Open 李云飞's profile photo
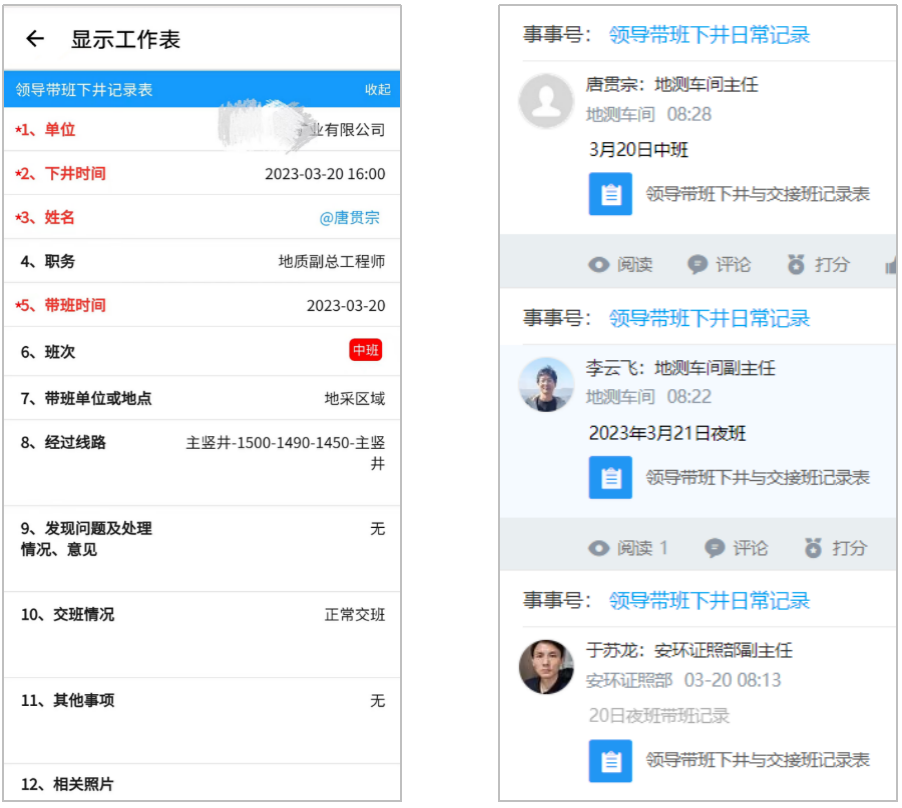The image size is (902, 808). click(x=546, y=384)
